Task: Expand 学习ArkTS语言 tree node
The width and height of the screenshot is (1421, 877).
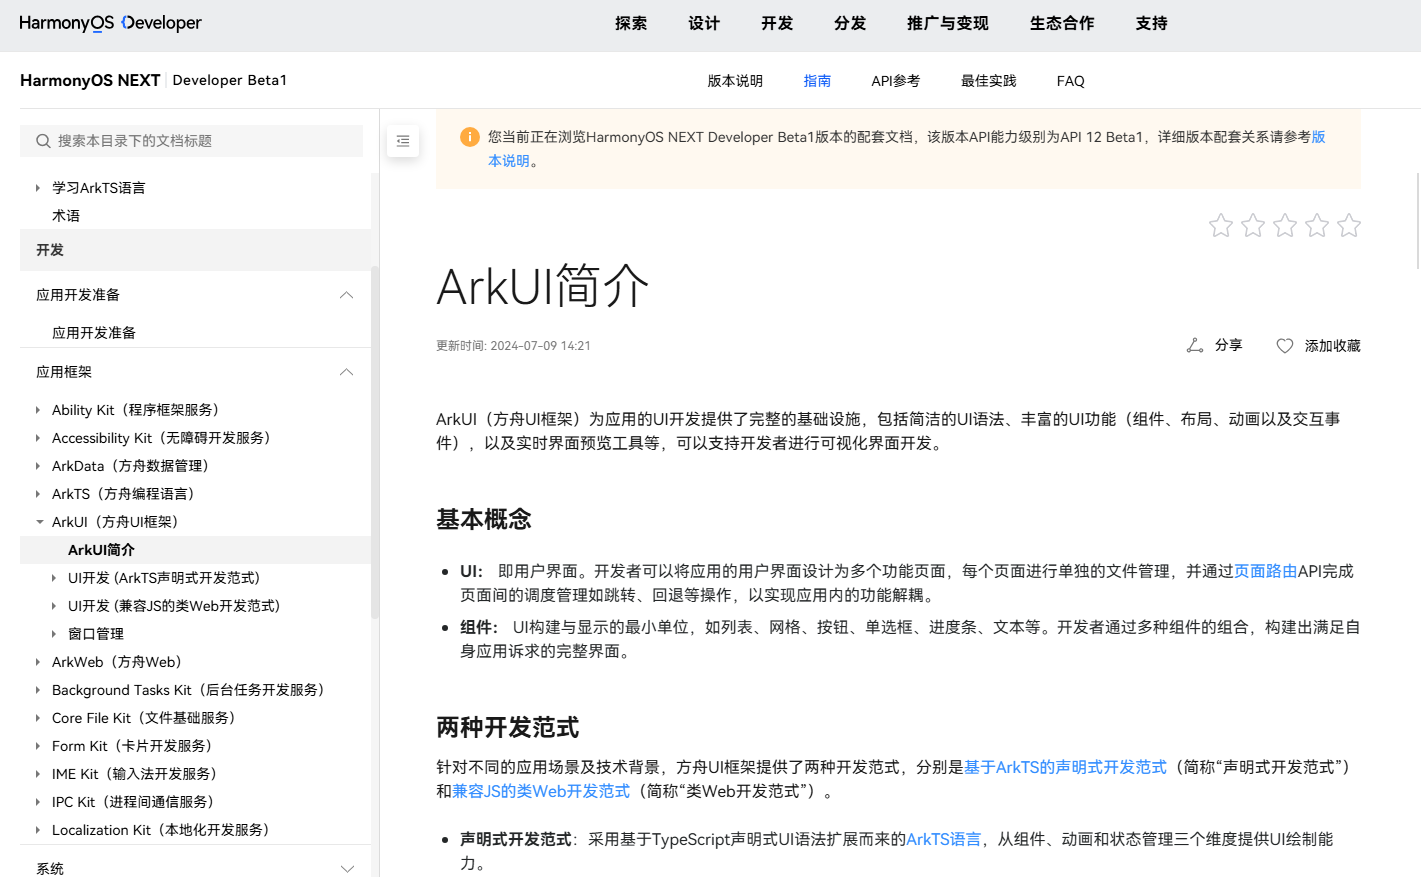Action: click(38, 188)
